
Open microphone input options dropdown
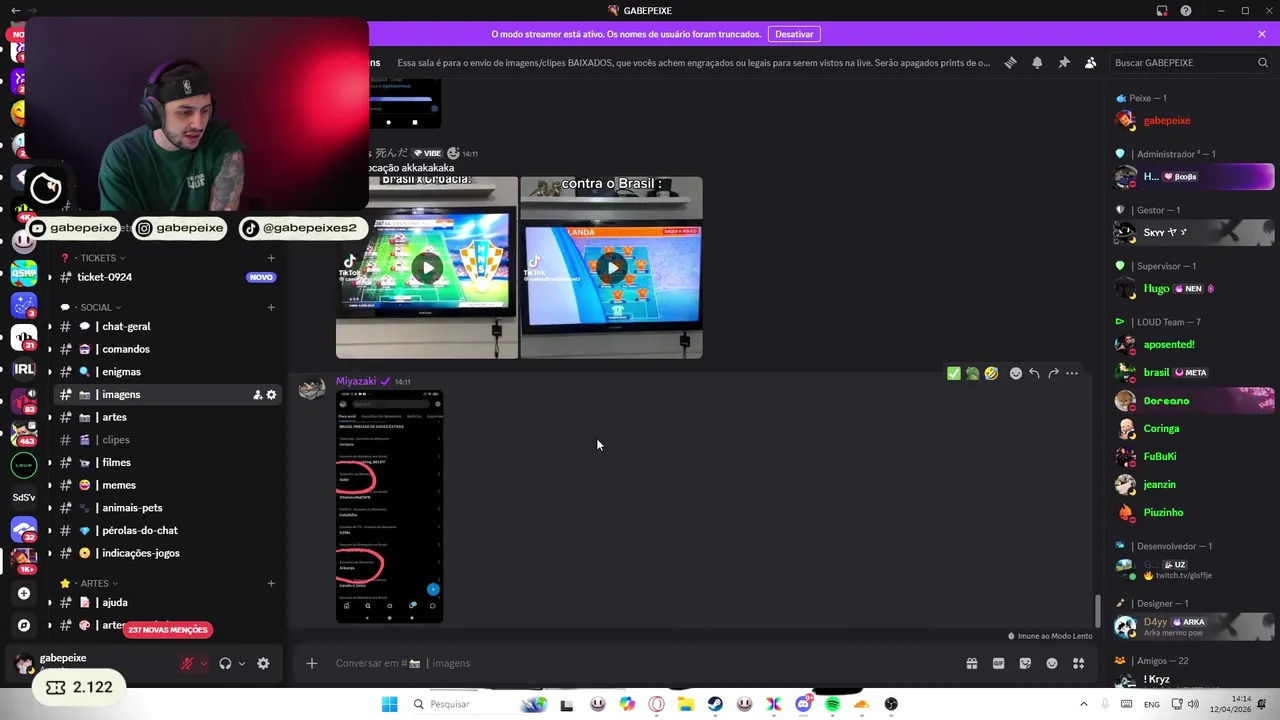coord(203,663)
